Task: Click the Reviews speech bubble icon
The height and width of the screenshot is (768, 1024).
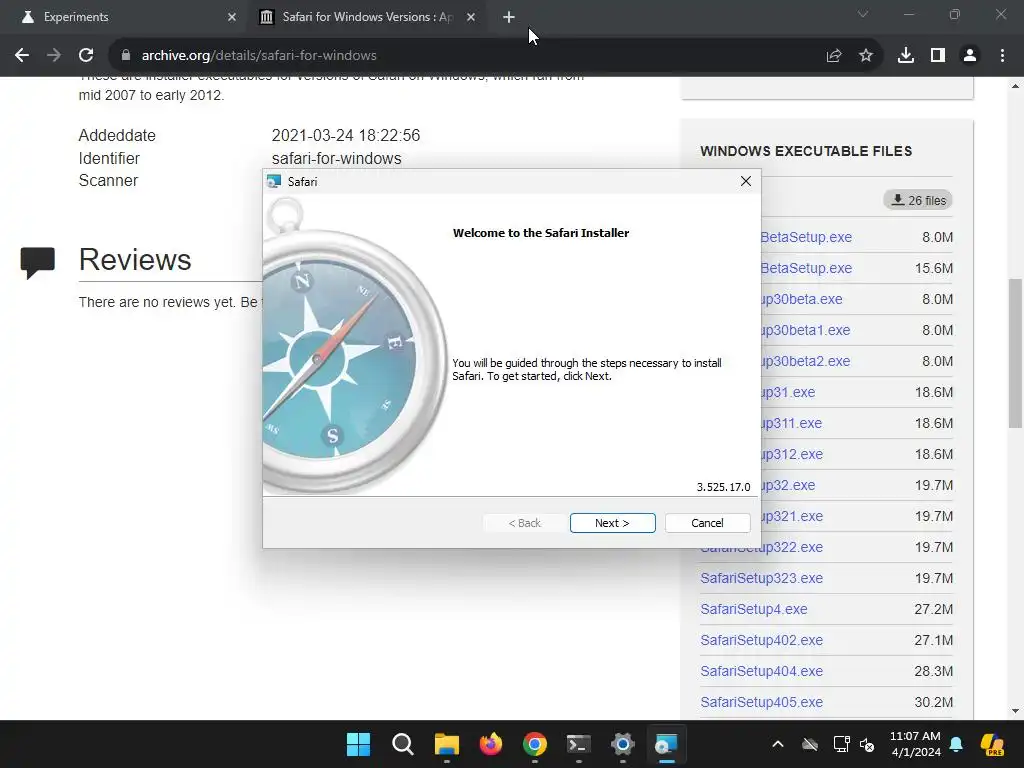Action: pos(37,263)
